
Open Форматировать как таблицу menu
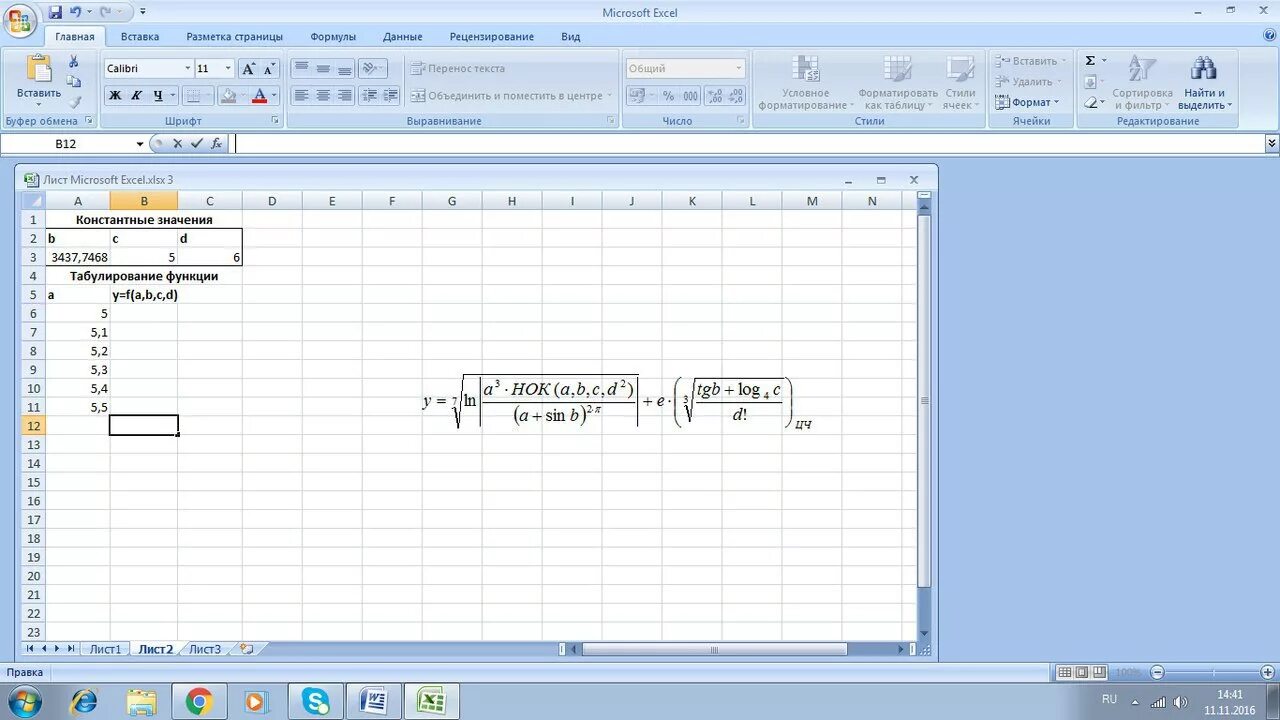tap(897, 82)
